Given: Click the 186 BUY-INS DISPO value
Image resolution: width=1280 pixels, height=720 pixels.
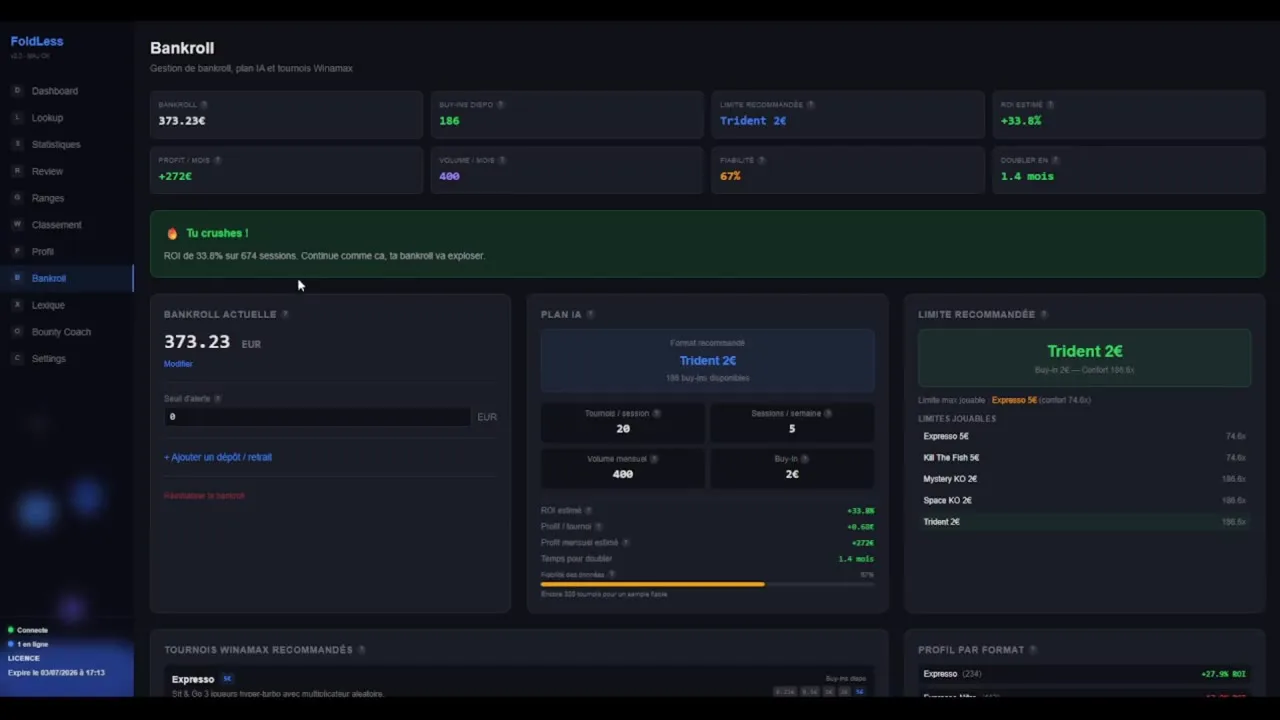Looking at the screenshot, I should [449, 121].
